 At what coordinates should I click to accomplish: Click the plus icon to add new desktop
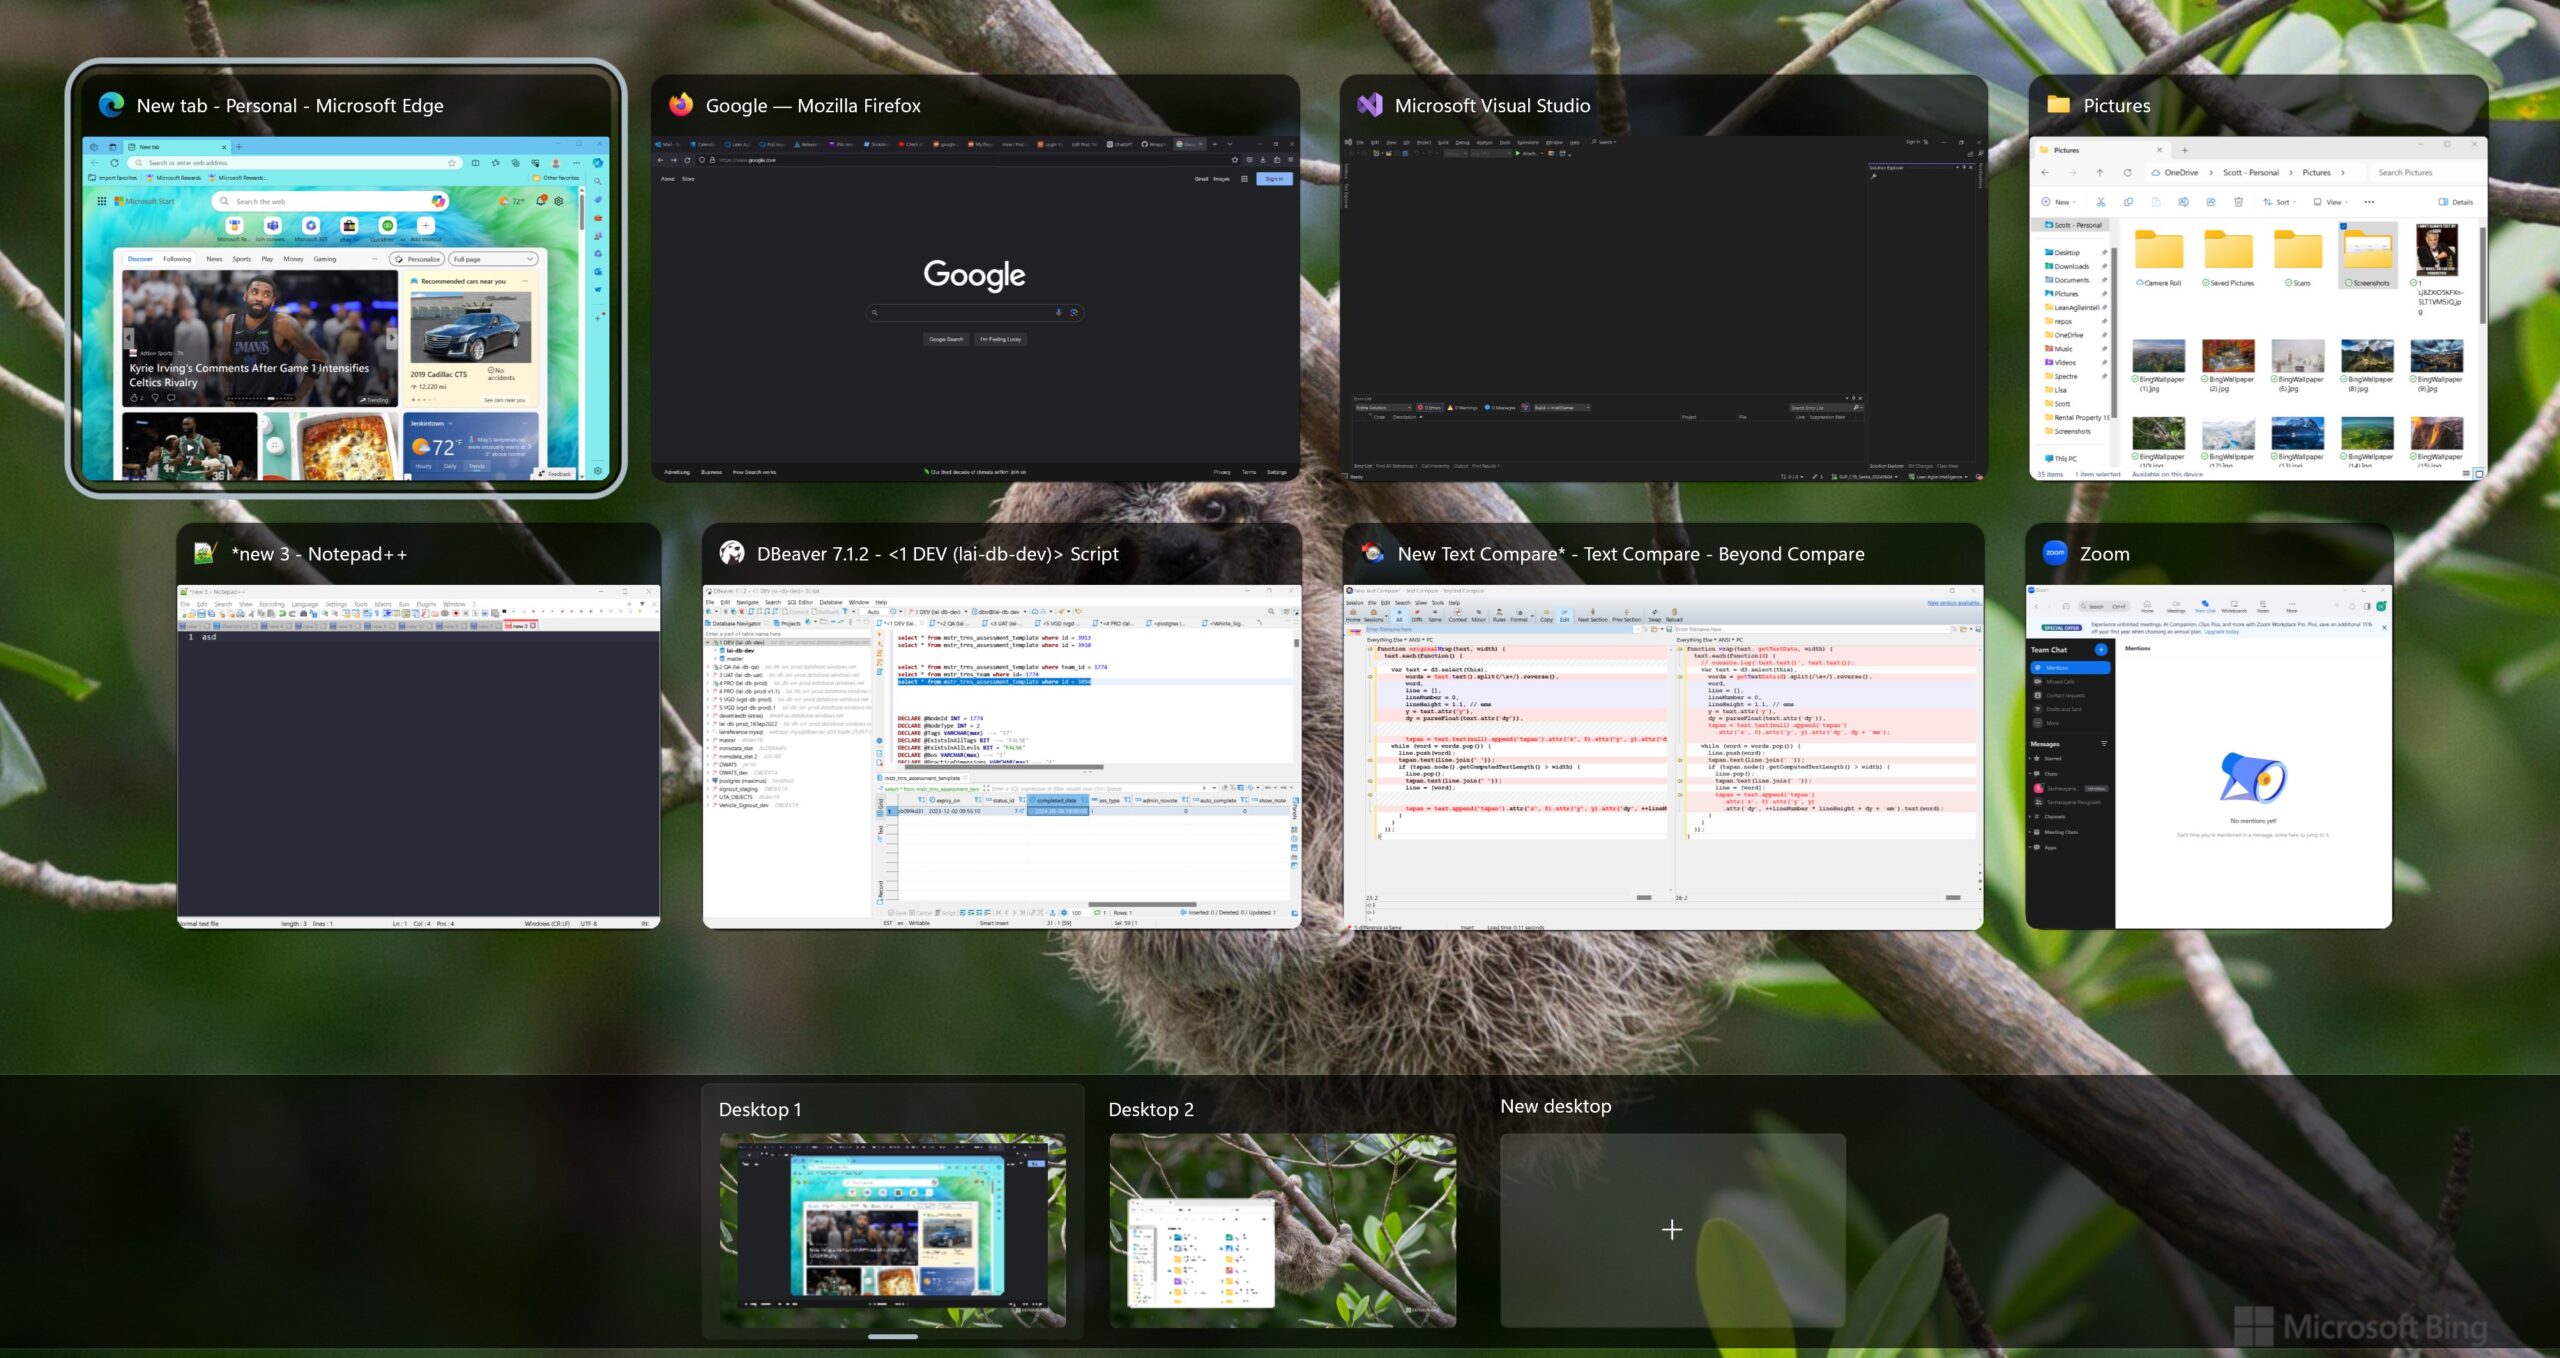[x=1672, y=1230]
